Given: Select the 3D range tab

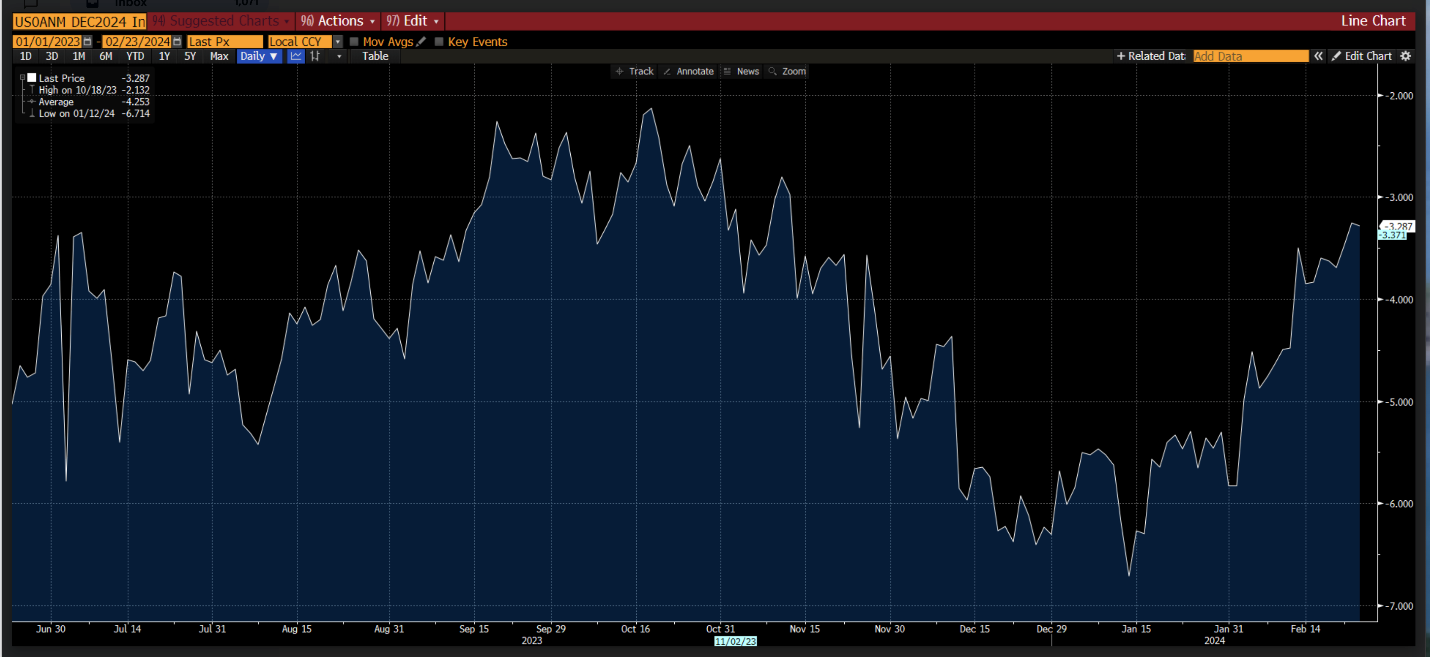Looking at the screenshot, I should point(52,56).
